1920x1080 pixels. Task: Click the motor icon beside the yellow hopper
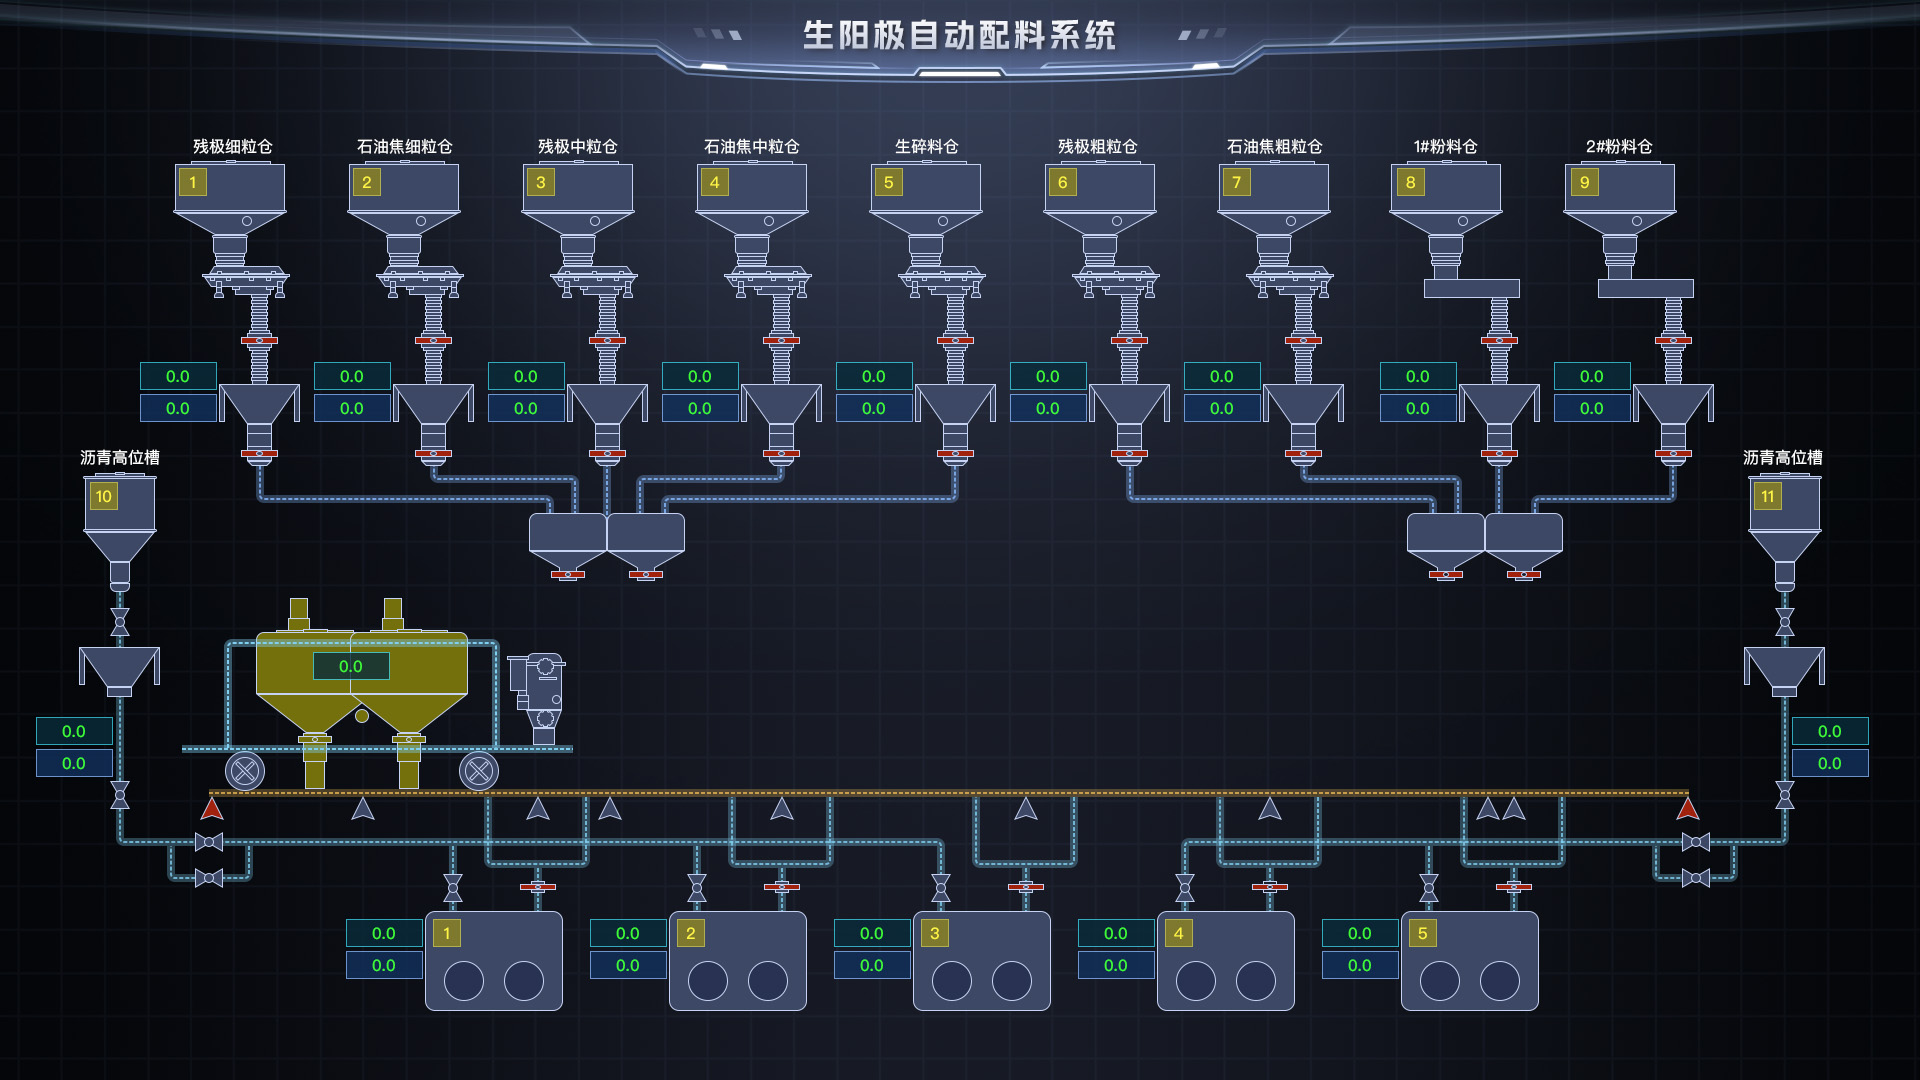point(537,690)
